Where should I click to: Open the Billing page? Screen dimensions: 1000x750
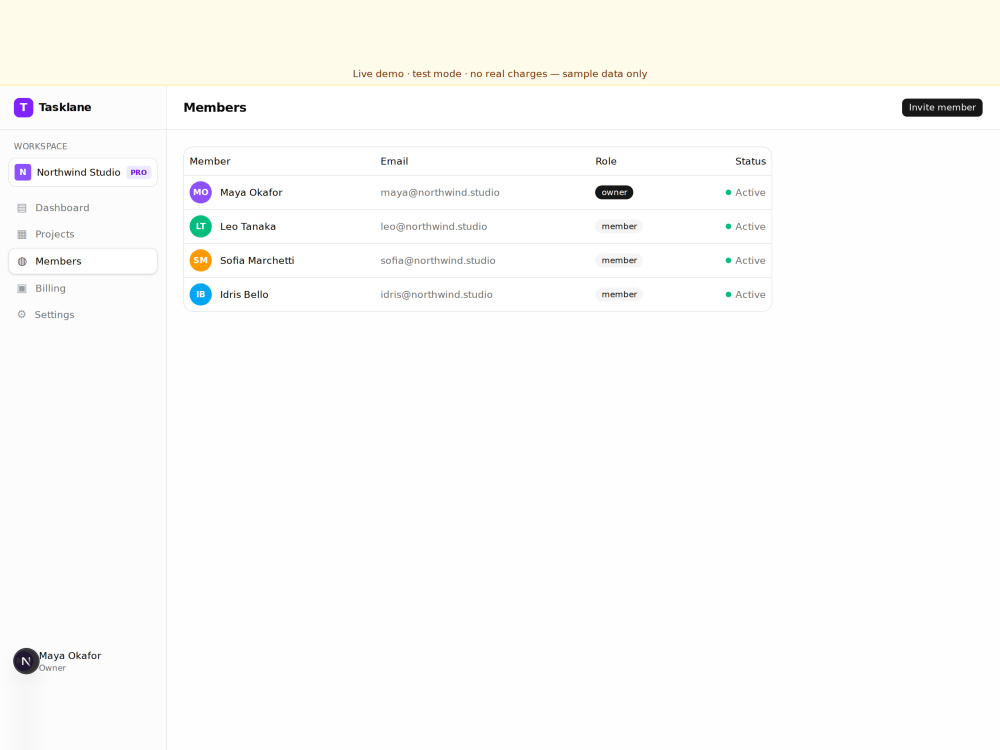(x=83, y=288)
